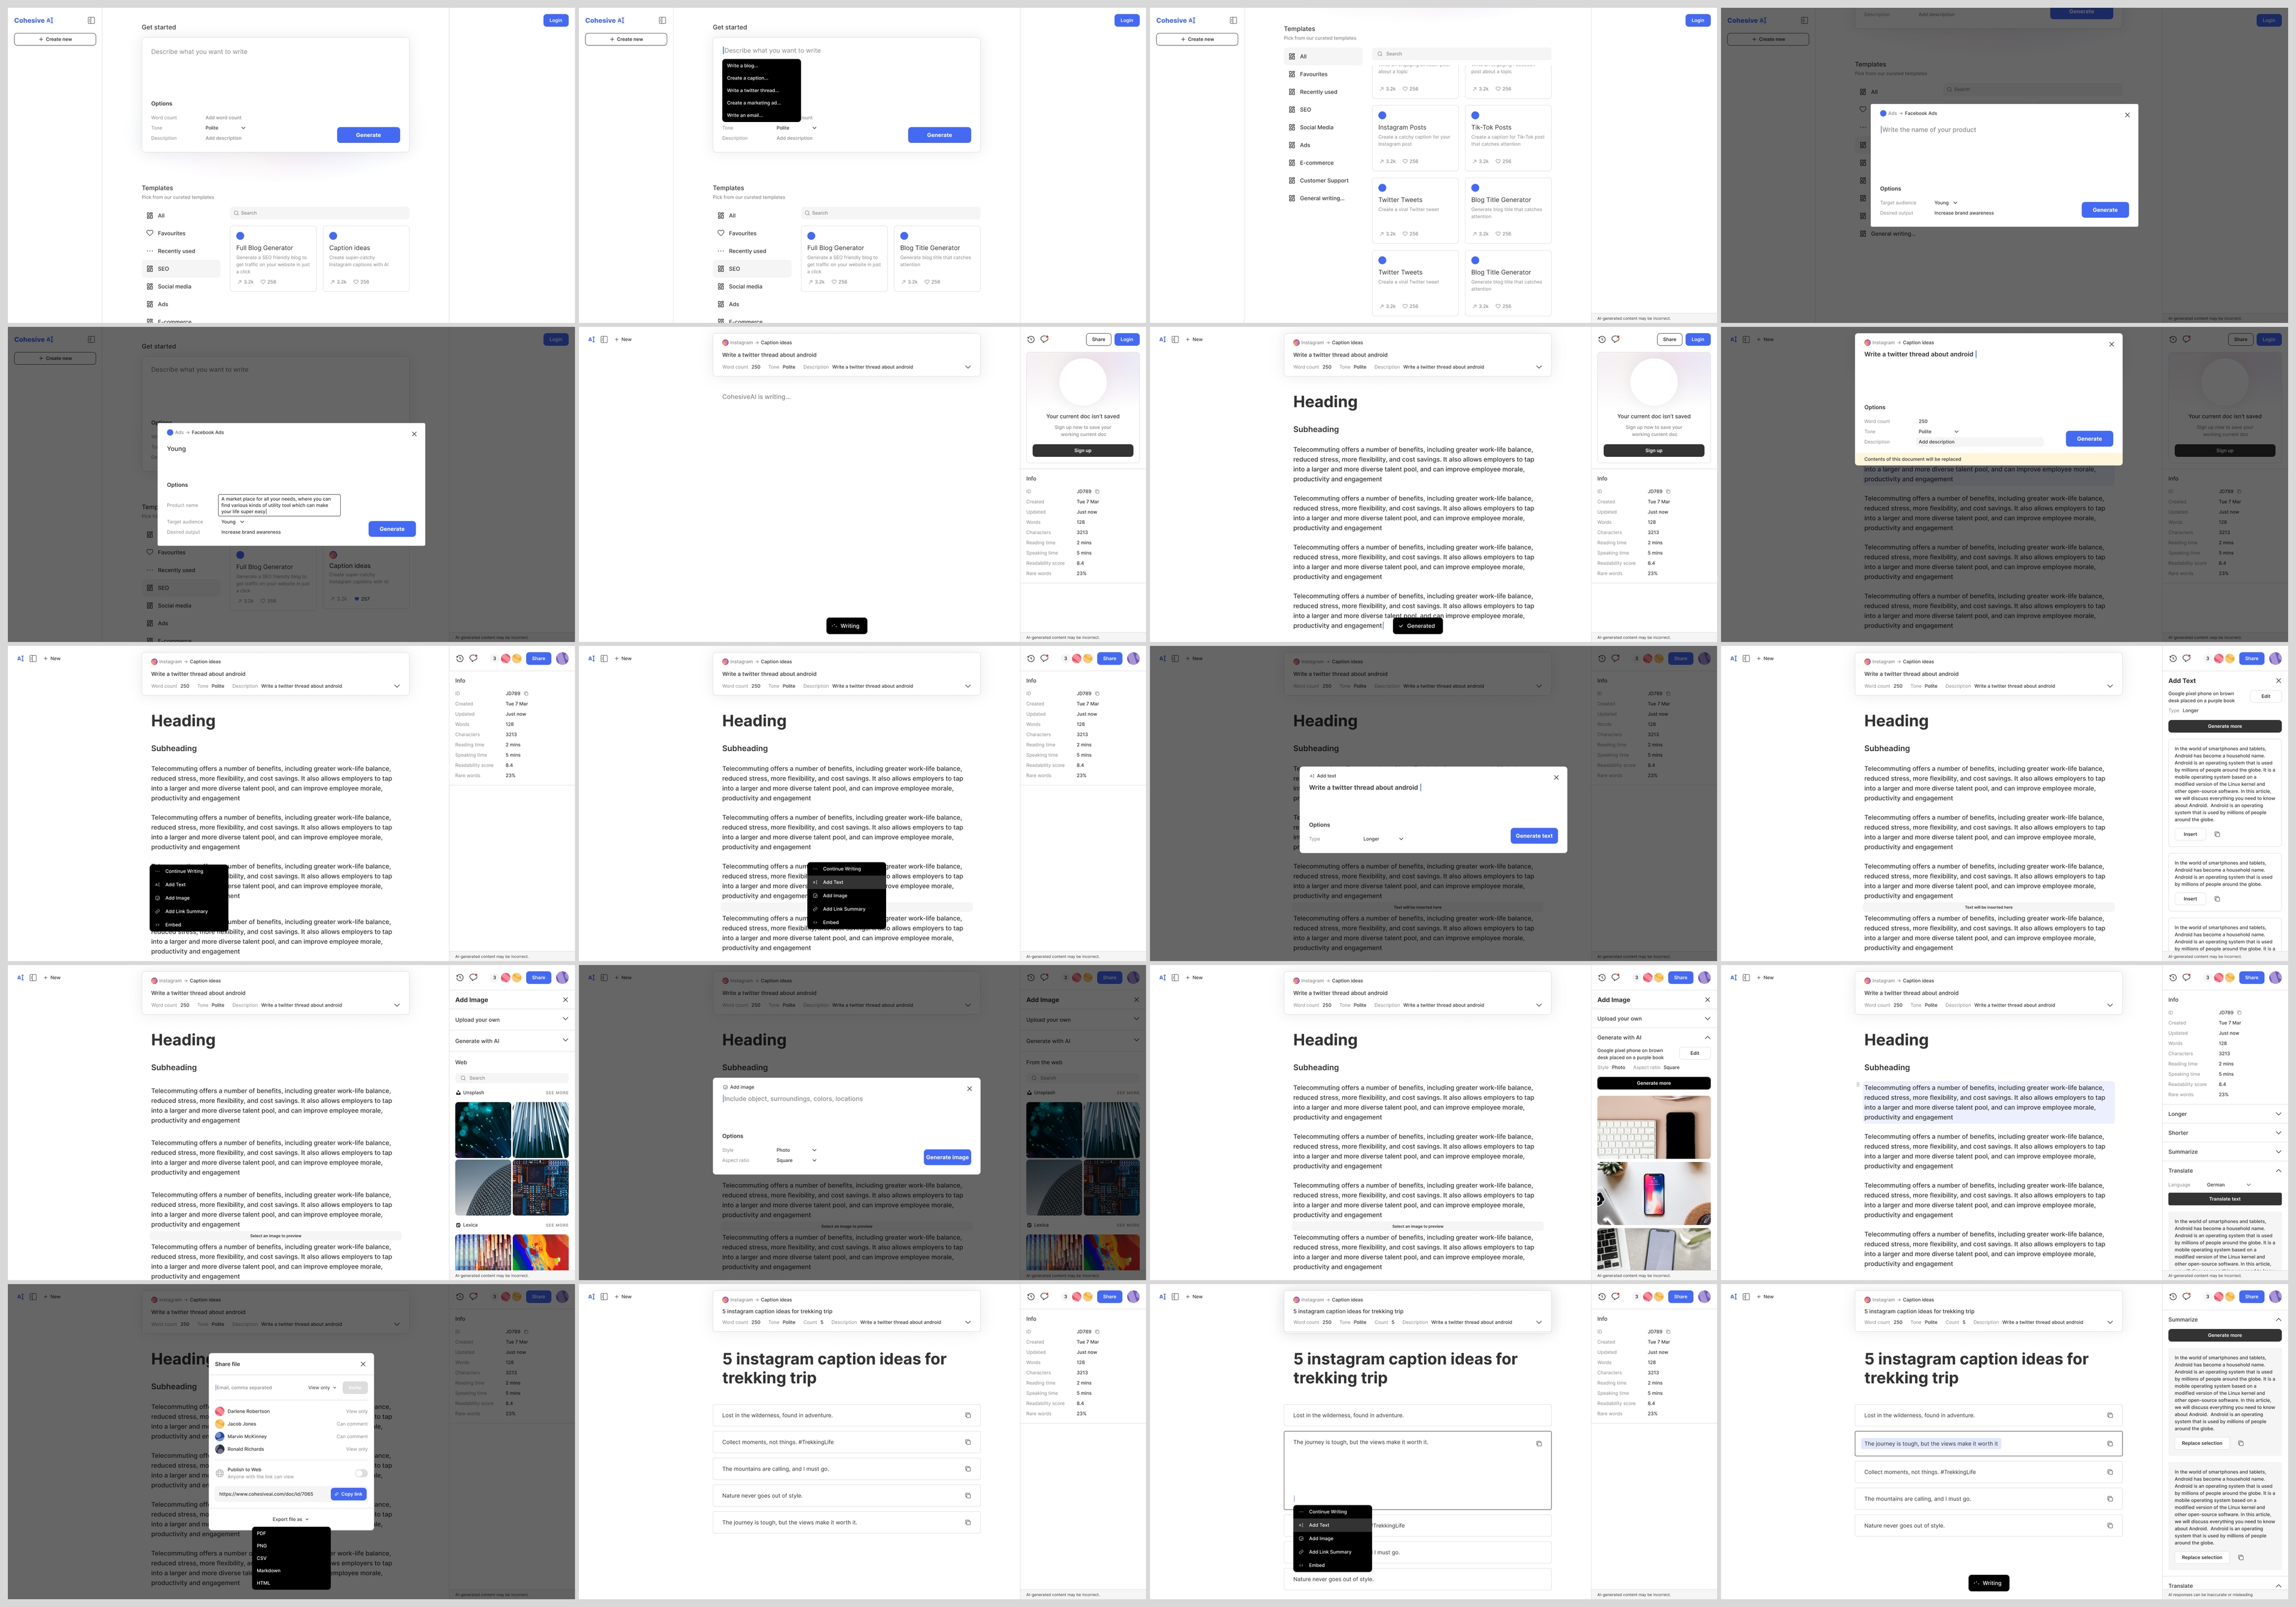Click Darlene Robertson's avatar in share list

click(x=220, y=1411)
